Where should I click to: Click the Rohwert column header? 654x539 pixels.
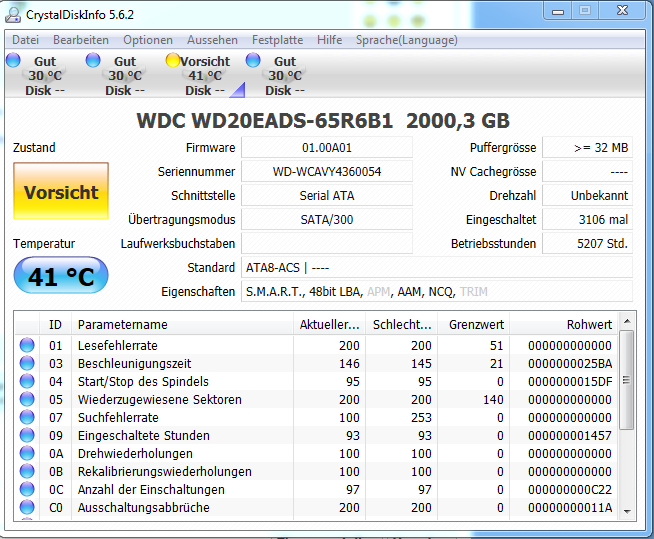[563, 325]
